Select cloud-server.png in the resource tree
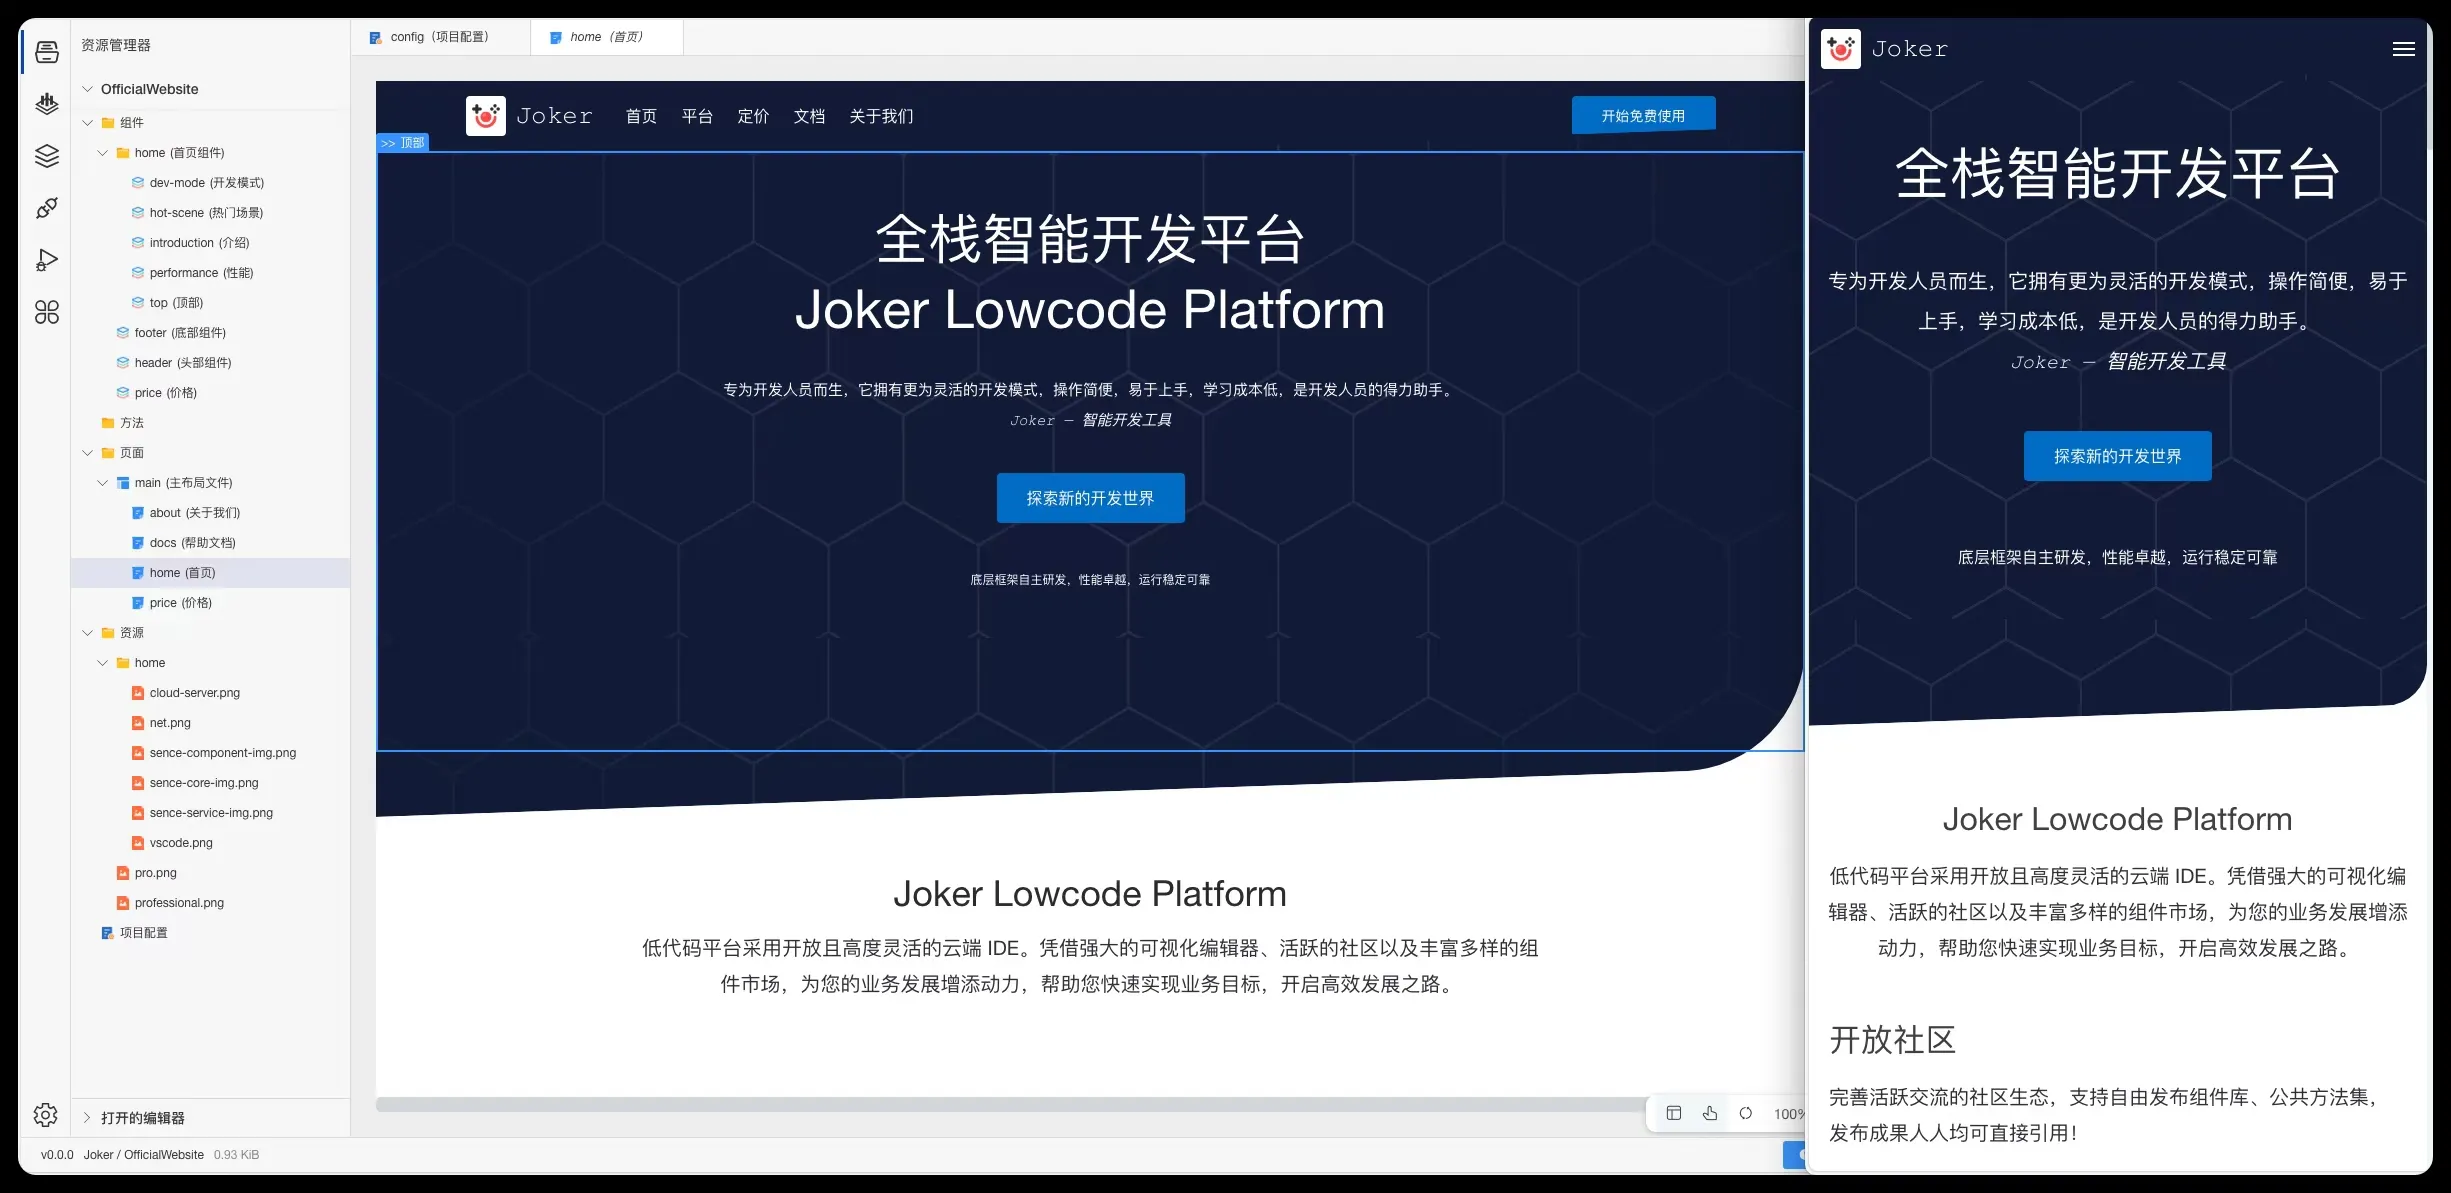The image size is (2451, 1193). point(194,692)
